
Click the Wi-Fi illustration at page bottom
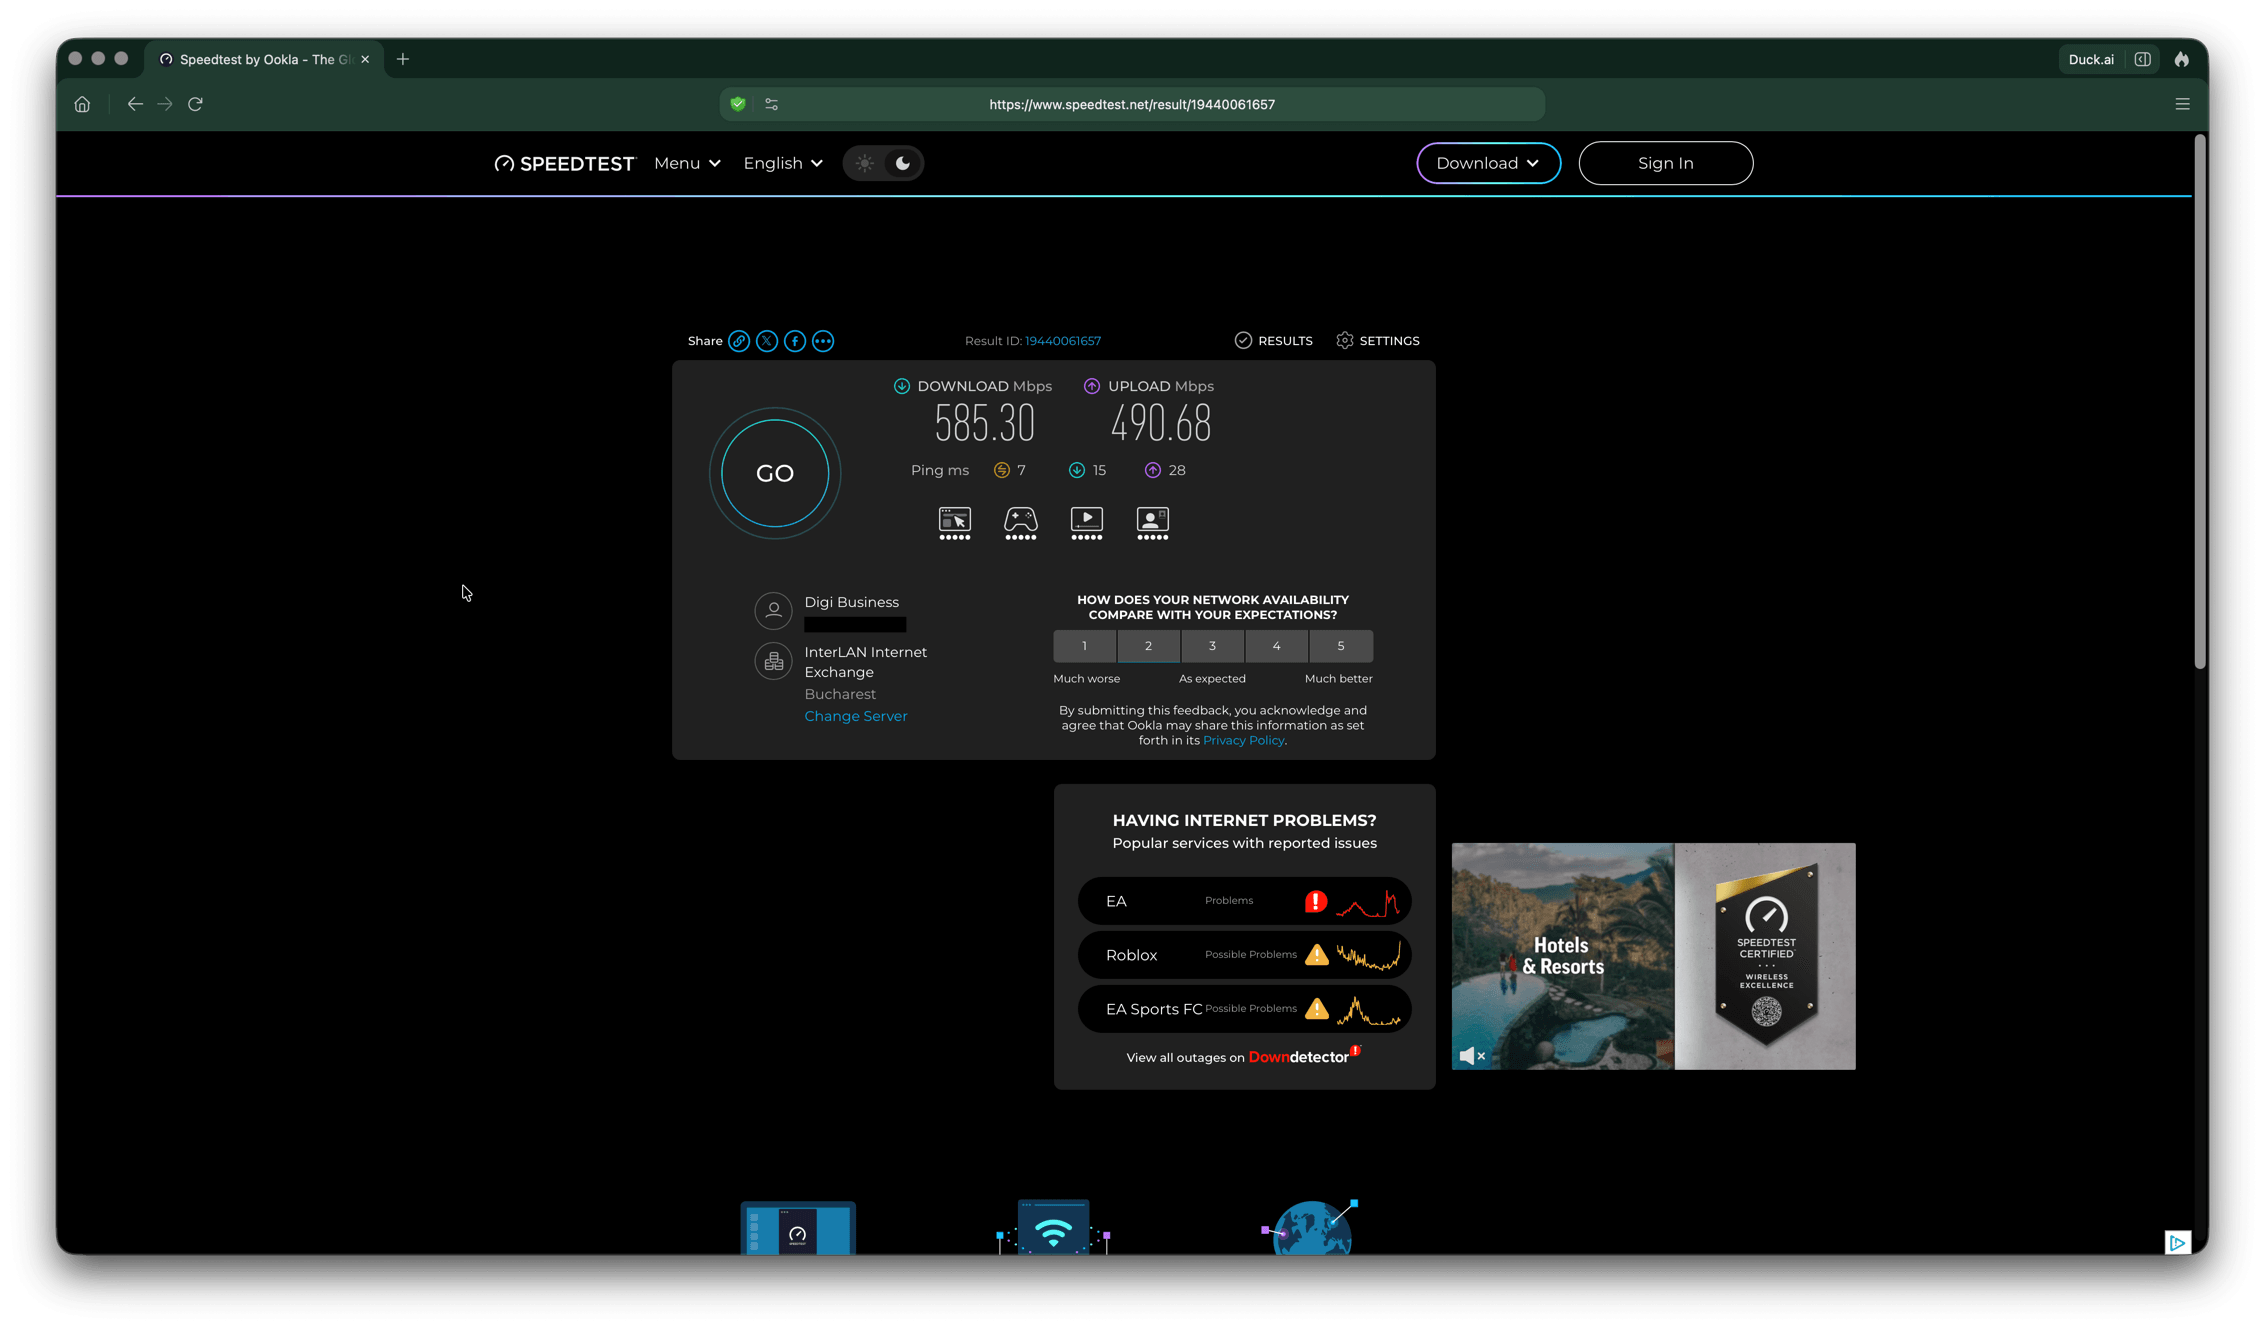[x=1054, y=1227]
